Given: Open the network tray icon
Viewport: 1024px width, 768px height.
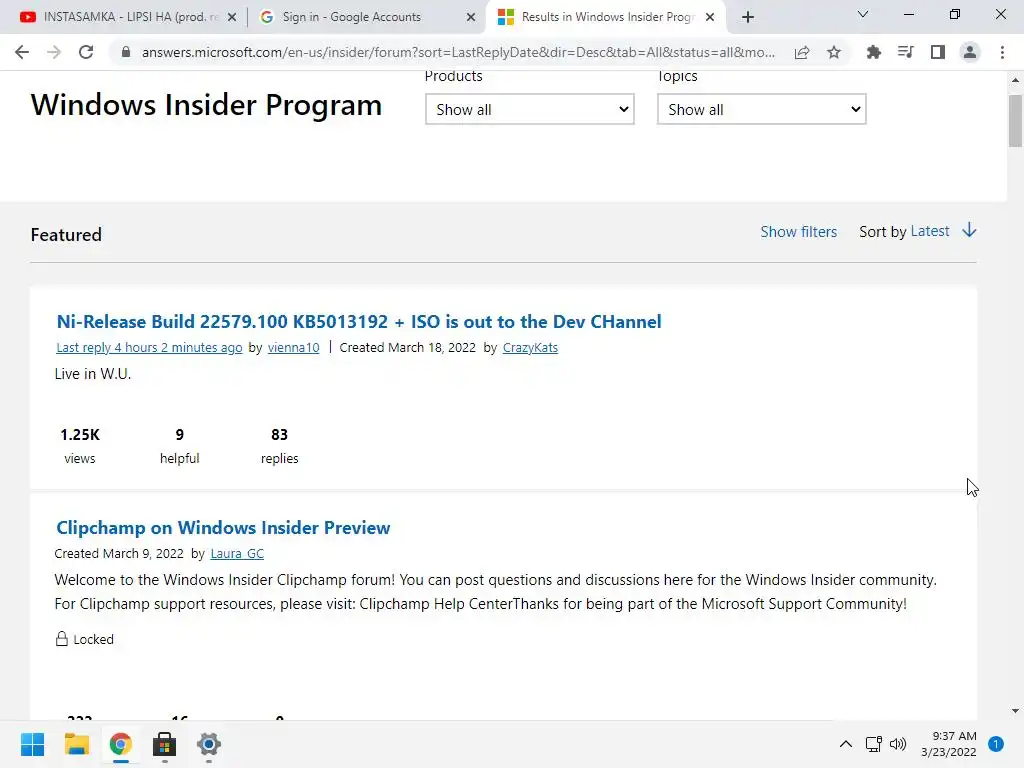Looking at the screenshot, I should (x=873, y=744).
